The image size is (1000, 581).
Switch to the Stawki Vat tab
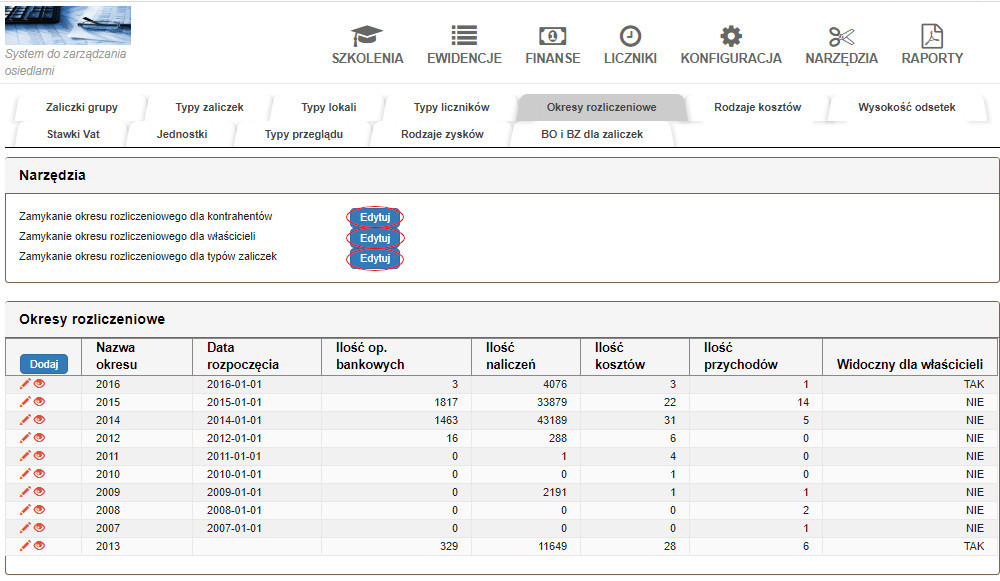coord(73,134)
